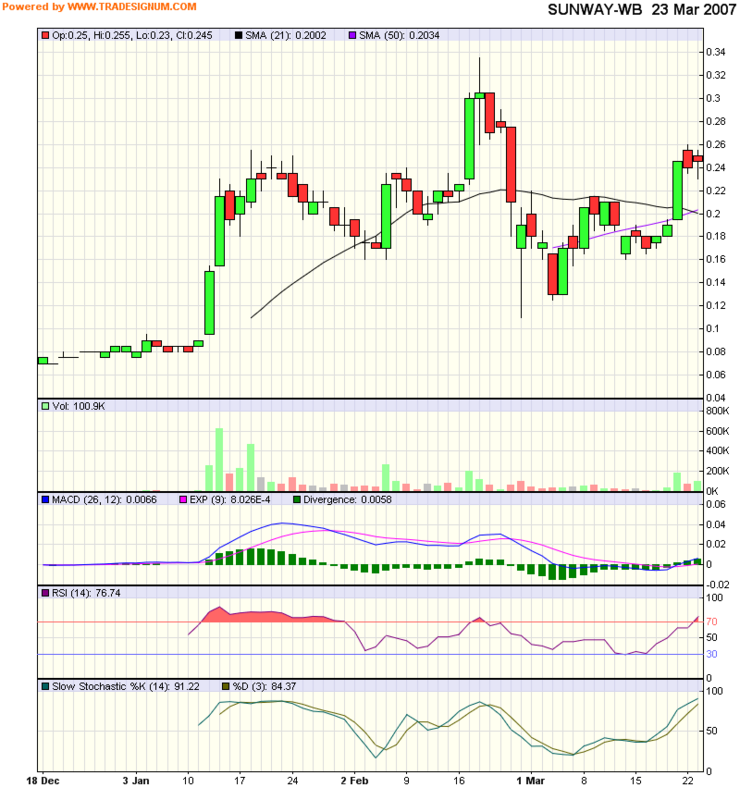
Task: Click the magenta EXP (9) legend swatch
Action: [x=183, y=499]
